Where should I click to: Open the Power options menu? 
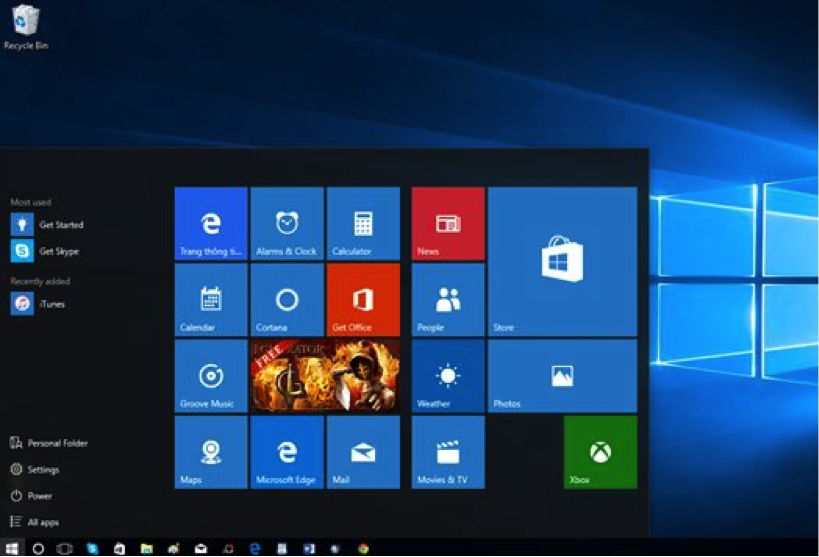[31, 496]
